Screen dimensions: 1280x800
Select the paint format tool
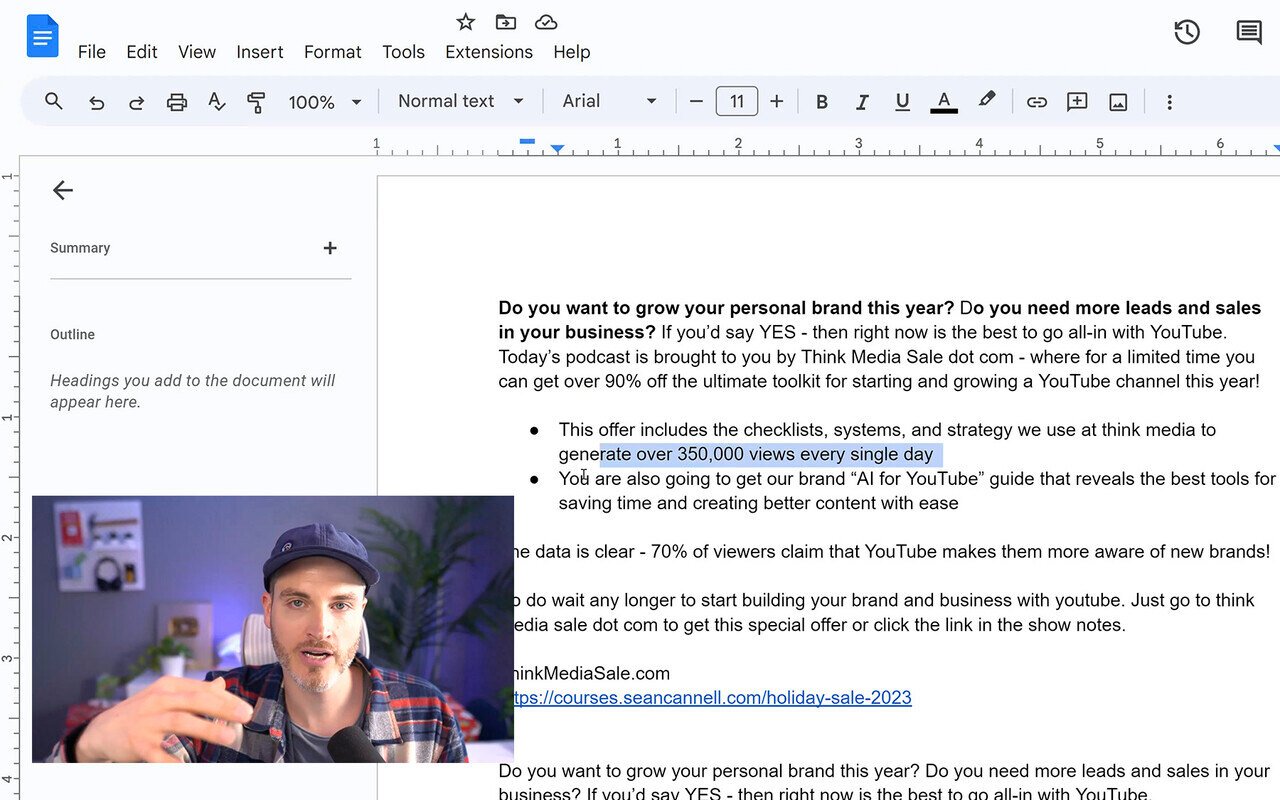256,102
